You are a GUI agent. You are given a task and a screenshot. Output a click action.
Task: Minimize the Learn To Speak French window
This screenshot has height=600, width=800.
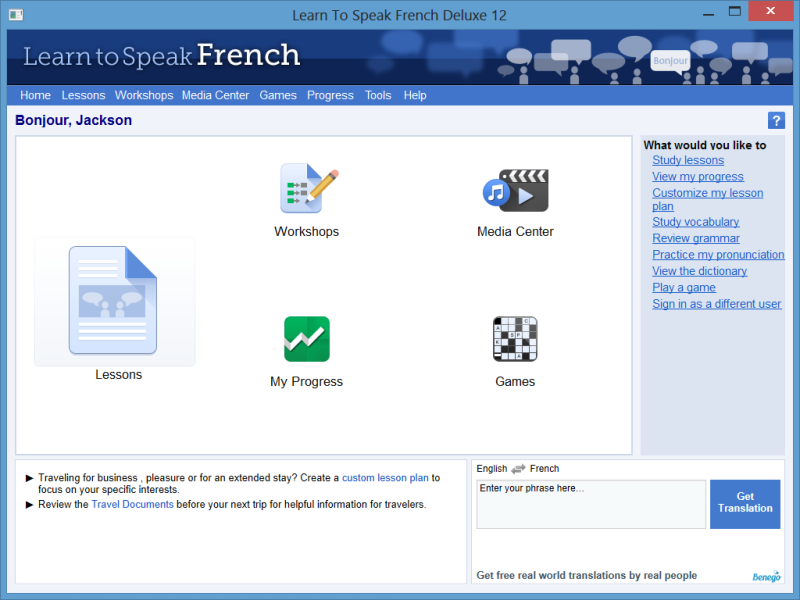[708, 14]
